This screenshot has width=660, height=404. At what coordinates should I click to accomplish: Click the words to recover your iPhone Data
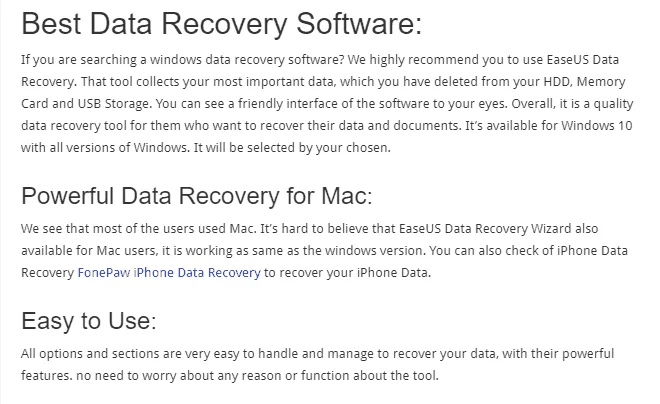(x=348, y=273)
